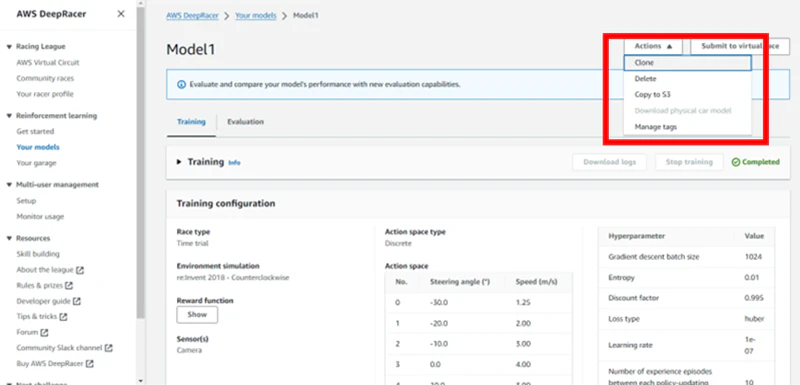Viewport: 800px width, 385px height.
Task: Click Submit to virtual race button
Action: 740,46
